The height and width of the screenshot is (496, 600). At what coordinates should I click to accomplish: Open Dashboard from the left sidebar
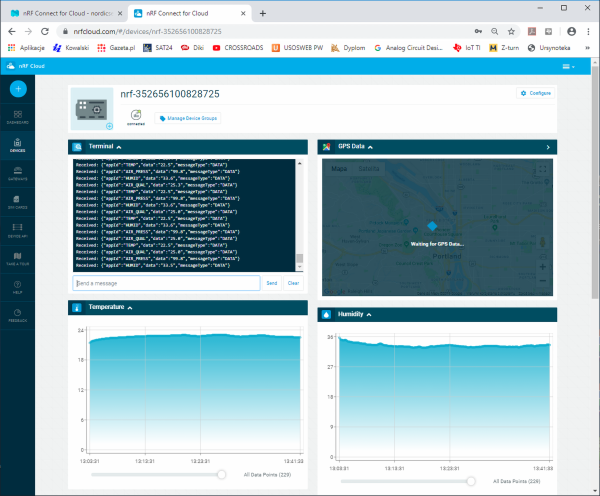click(x=18, y=120)
